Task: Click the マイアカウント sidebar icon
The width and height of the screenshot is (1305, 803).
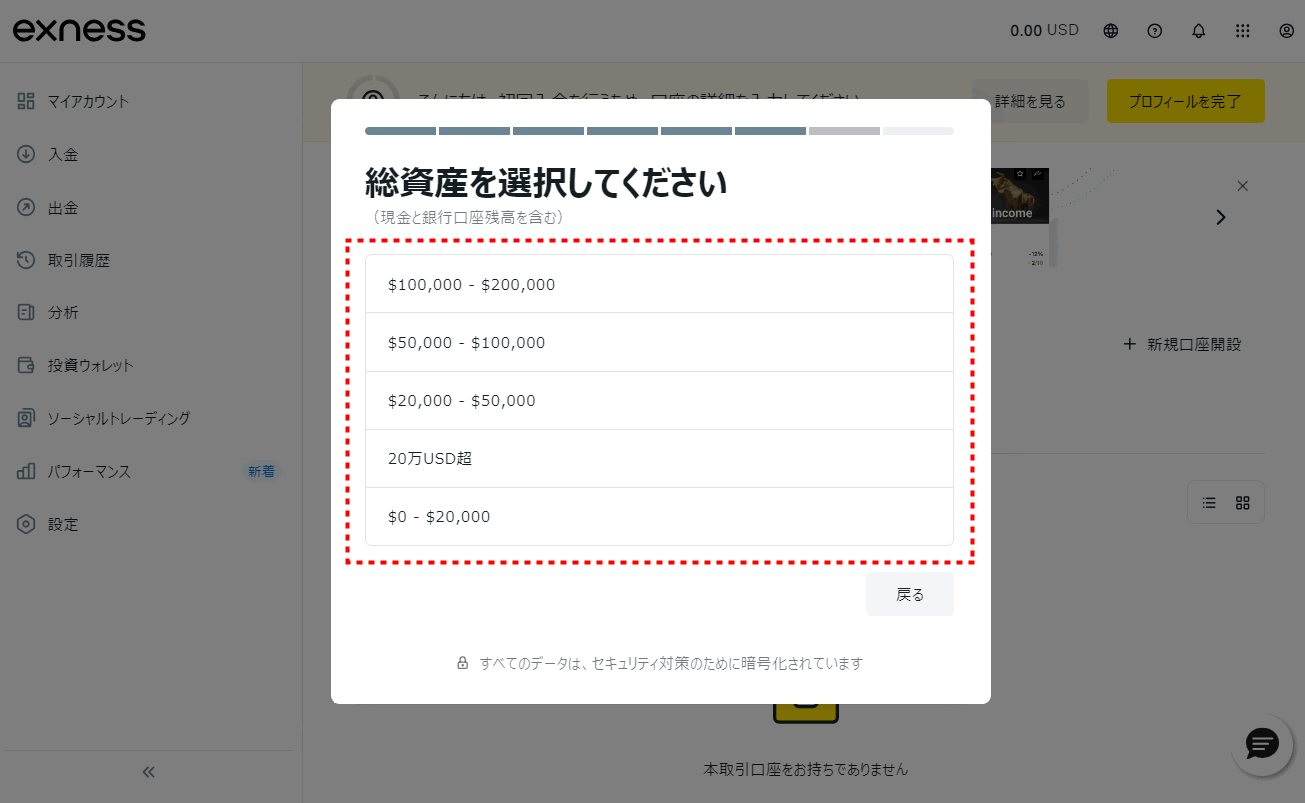Action: (26, 101)
